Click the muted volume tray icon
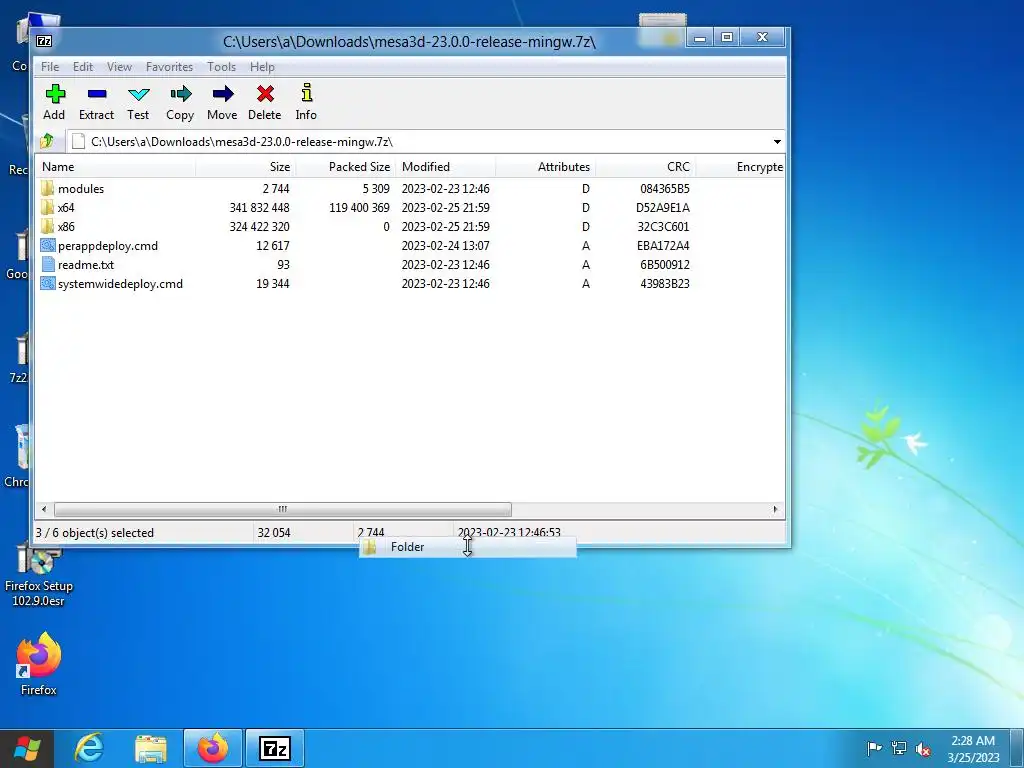The width and height of the screenshot is (1024, 768). 923,749
